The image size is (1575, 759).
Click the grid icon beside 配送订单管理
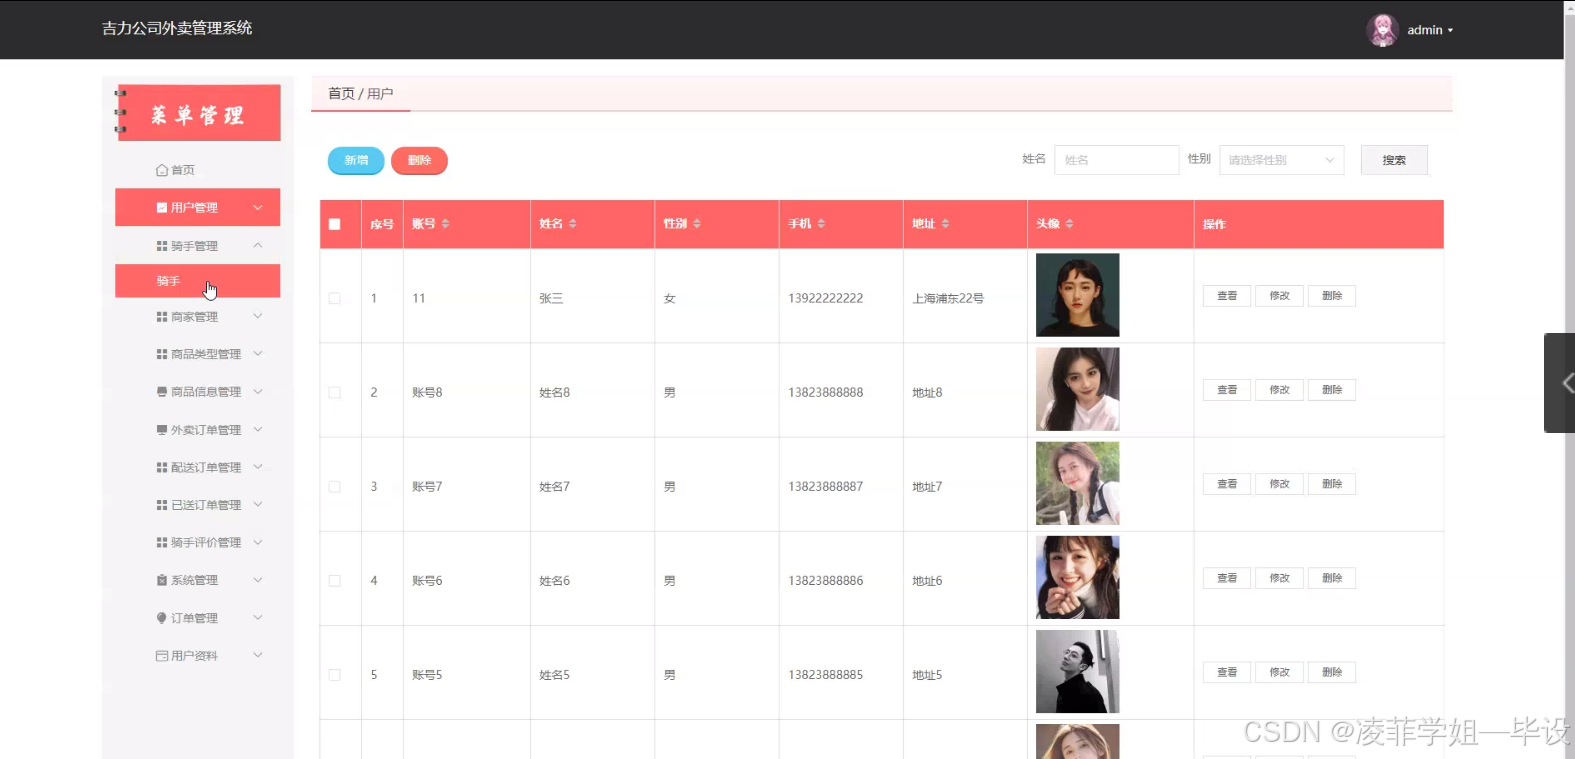pyautogui.click(x=162, y=467)
